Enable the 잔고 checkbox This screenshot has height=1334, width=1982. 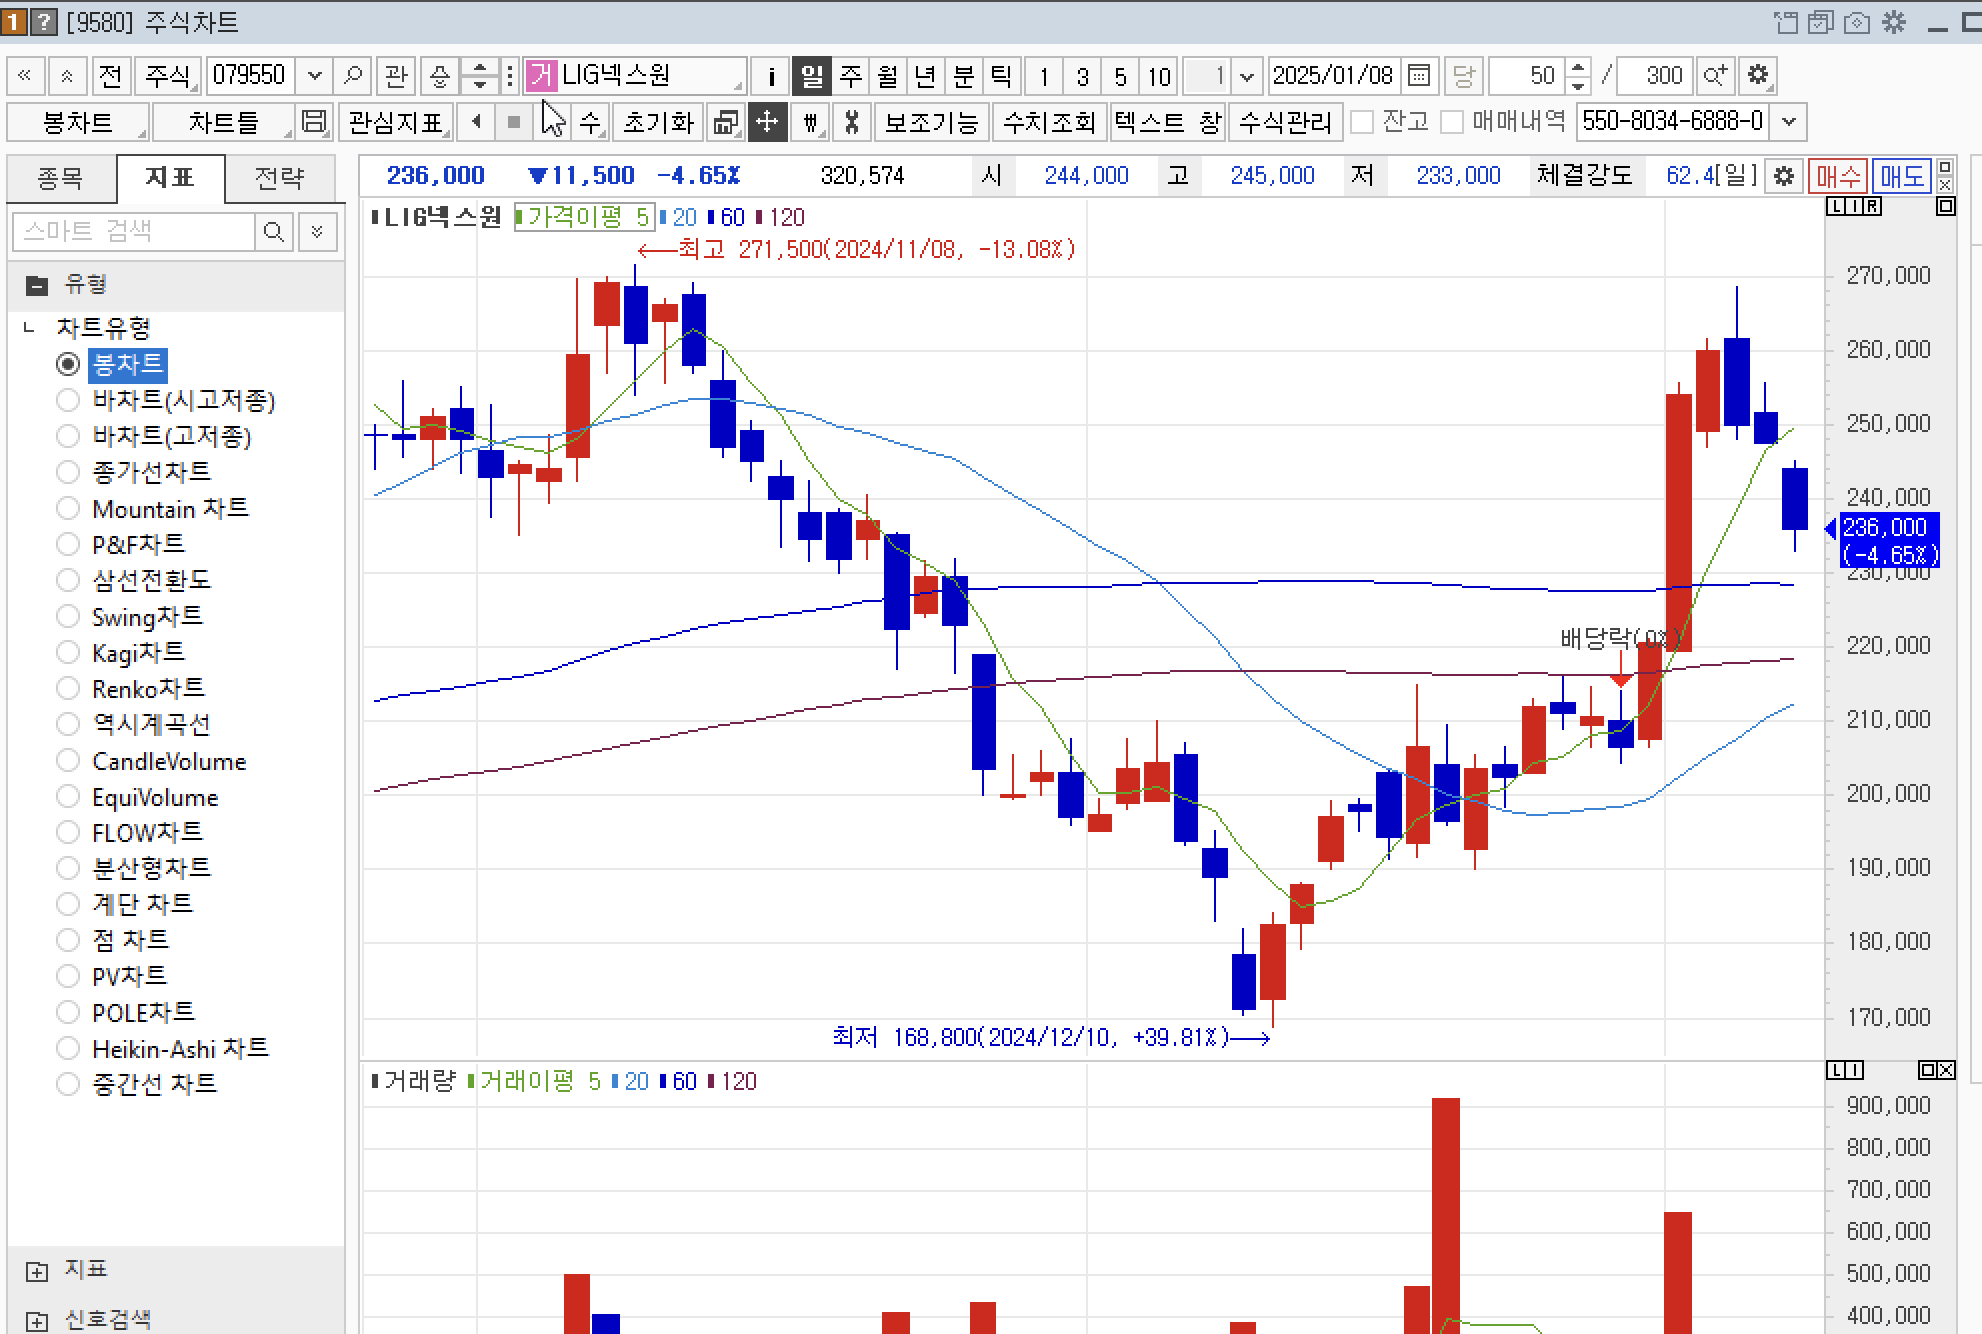pos(1361,122)
